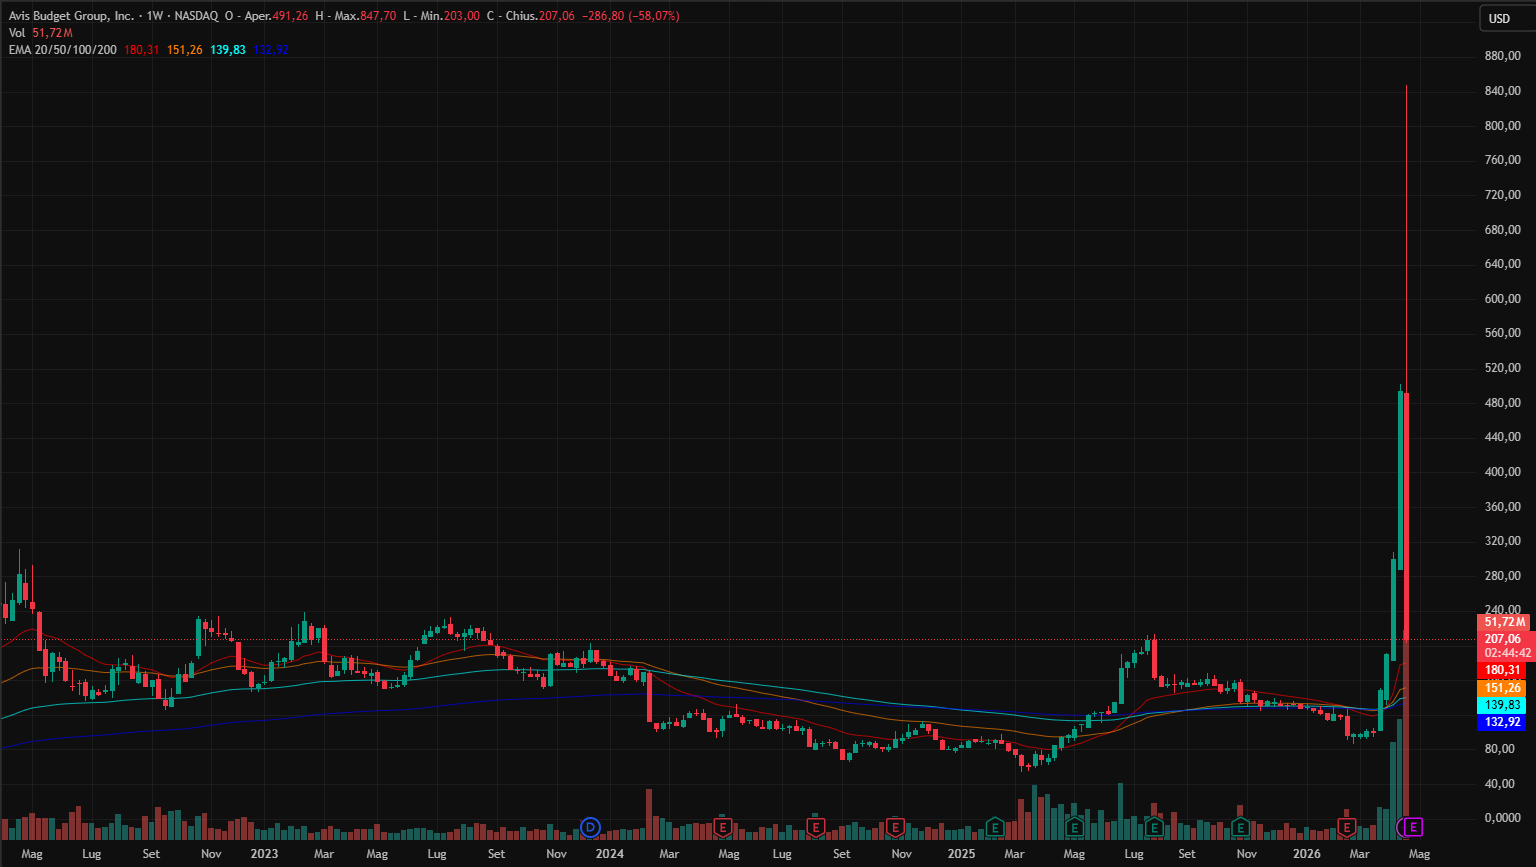Click the red 180,31 EMA value in legend
Image resolution: width=1536 pixels, height=867 pixels.
(x=142, y=50)
